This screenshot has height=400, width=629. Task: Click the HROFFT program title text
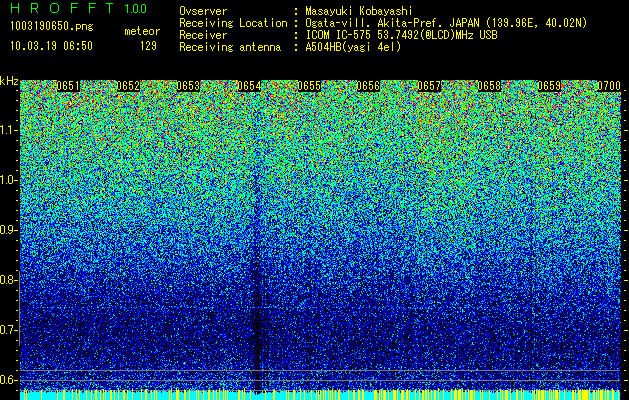[x=62, y=8]
